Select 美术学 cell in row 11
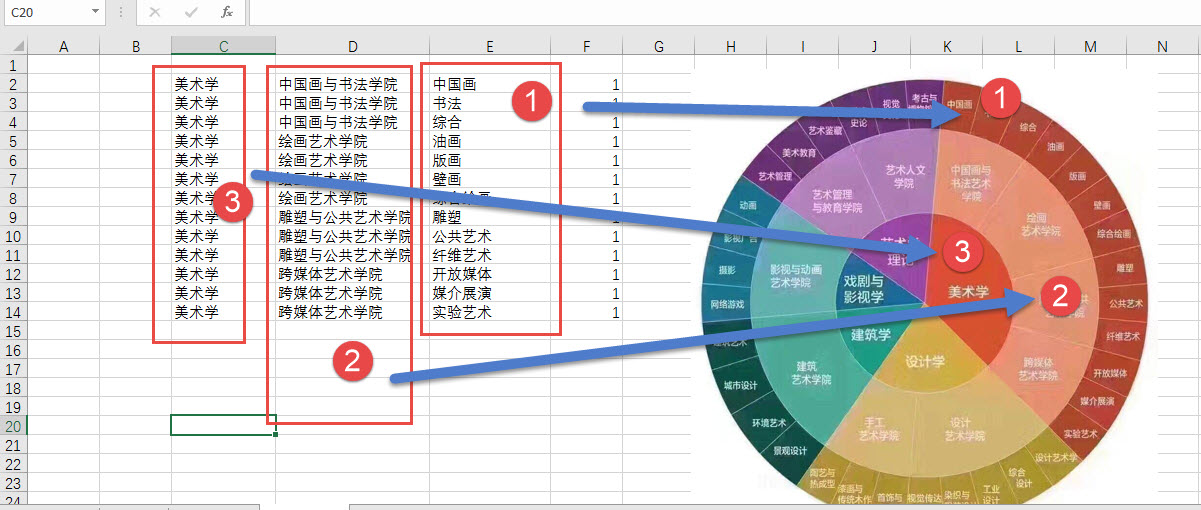Image resolution: width=1201 pixels, height=510 pixels. [x=223, y=255]
